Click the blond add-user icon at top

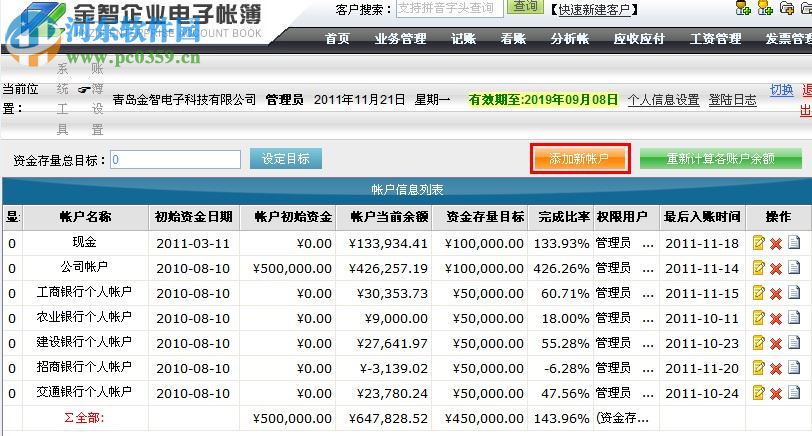pos(765,7)
